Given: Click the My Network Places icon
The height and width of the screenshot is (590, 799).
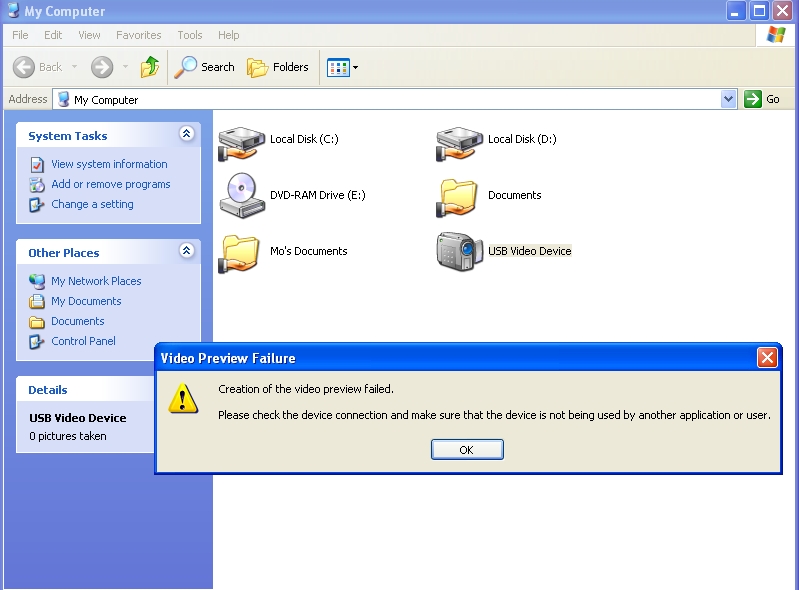Looking at the screenshot, I should click(x=37, y=281).
